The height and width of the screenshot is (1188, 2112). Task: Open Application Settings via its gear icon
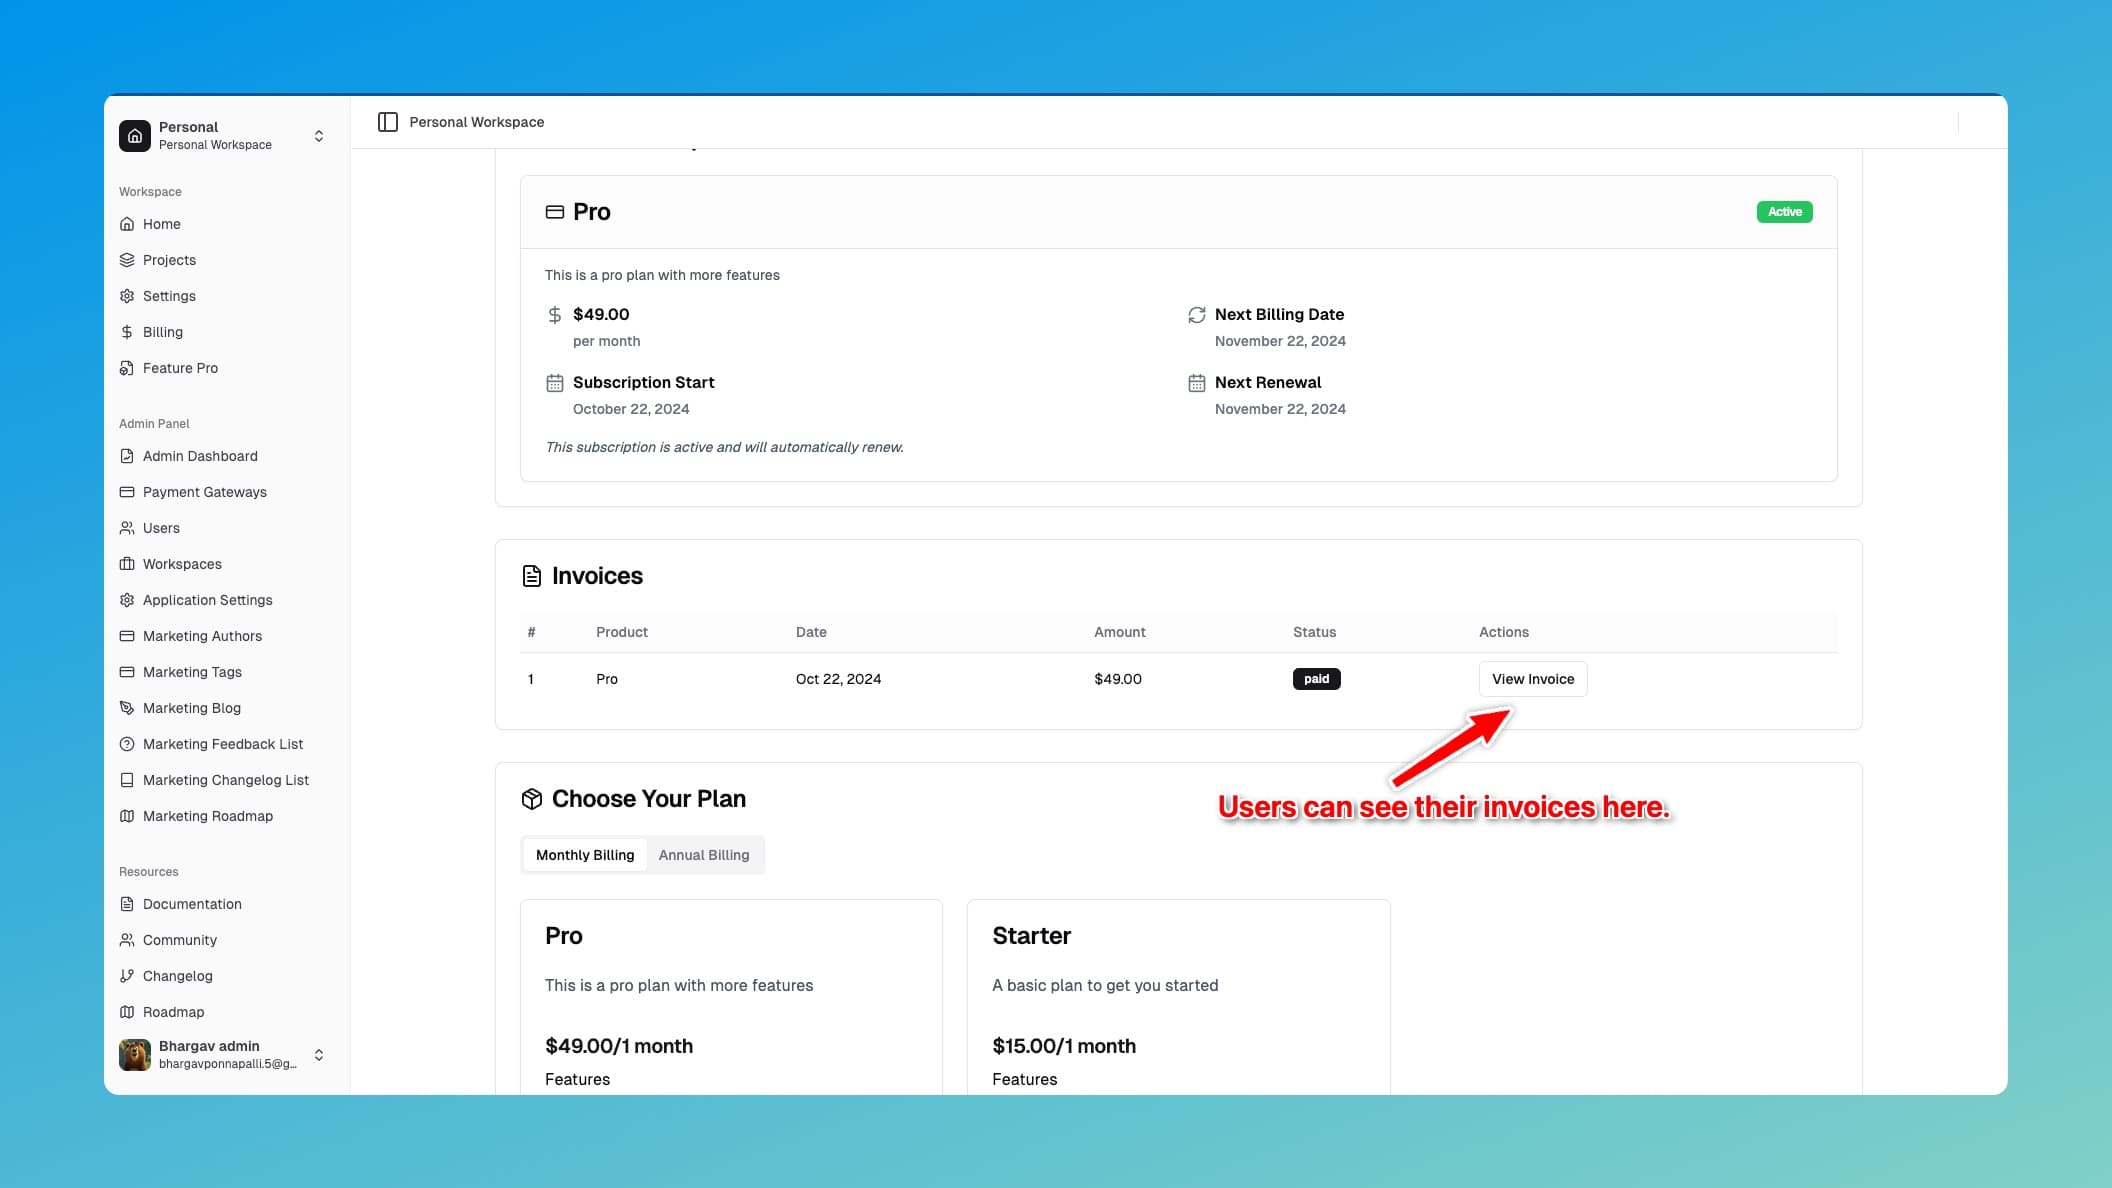point(127,599)
